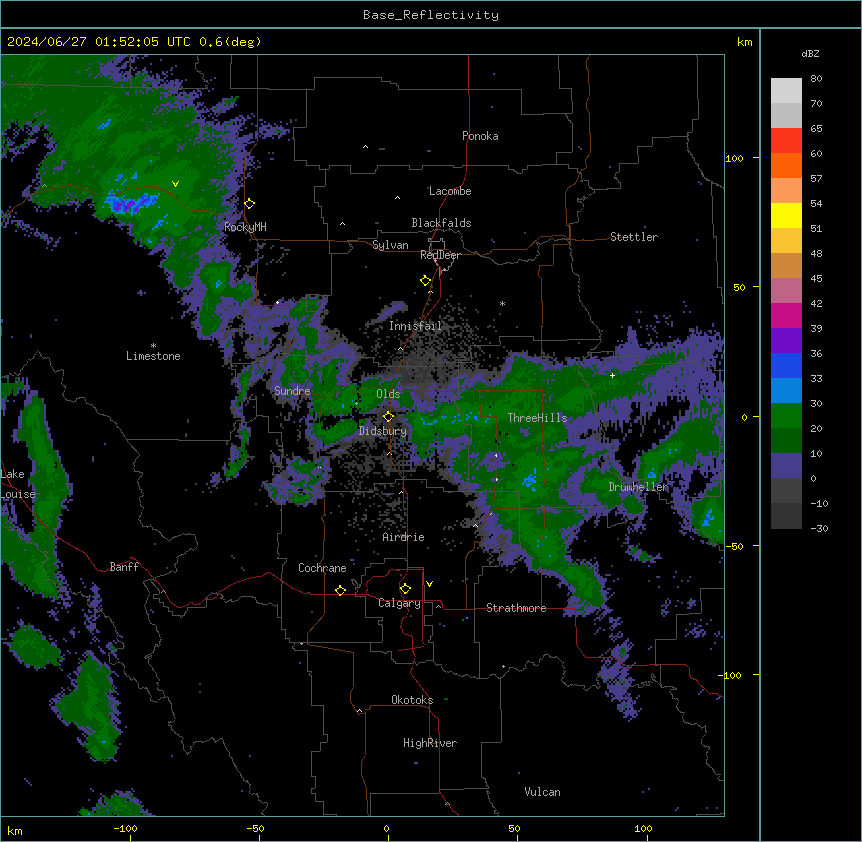This screenshot has width=862, height=842.
Task: Click the Olds town label
Action: pyautogui.click(x=388, y=394)
